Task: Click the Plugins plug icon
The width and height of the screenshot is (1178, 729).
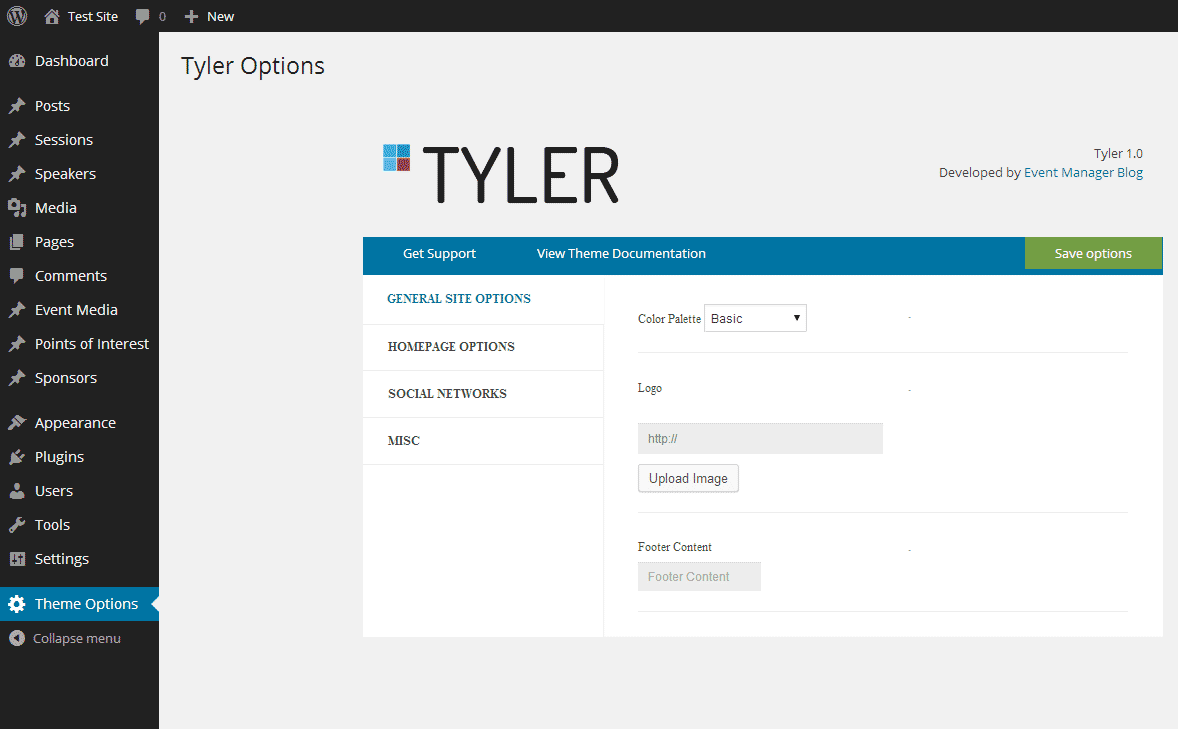Action: 17,457
